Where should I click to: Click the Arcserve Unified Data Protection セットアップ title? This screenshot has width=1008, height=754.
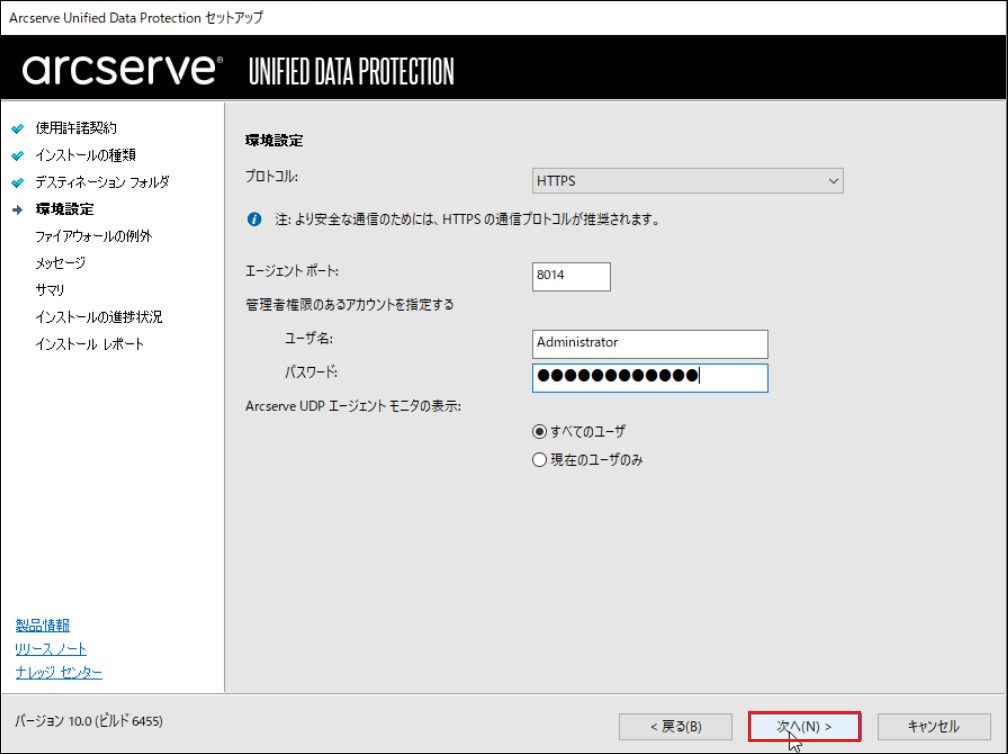click(x=136, y=17)
